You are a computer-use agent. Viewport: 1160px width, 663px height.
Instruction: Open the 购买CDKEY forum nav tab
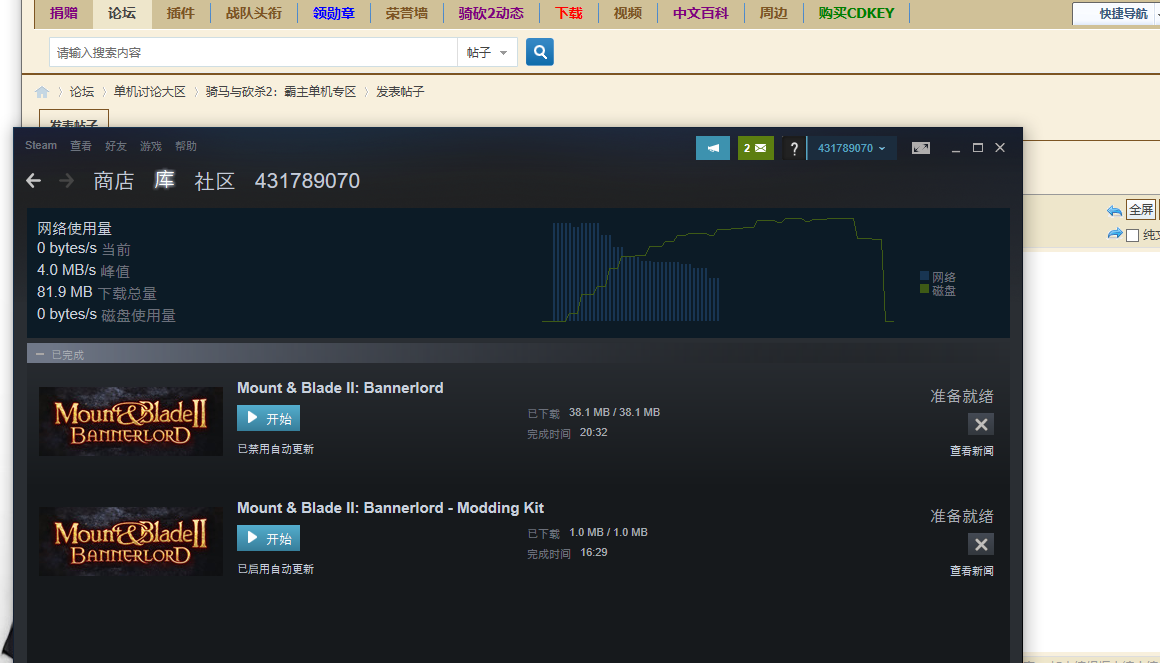[x=857, y=13]
